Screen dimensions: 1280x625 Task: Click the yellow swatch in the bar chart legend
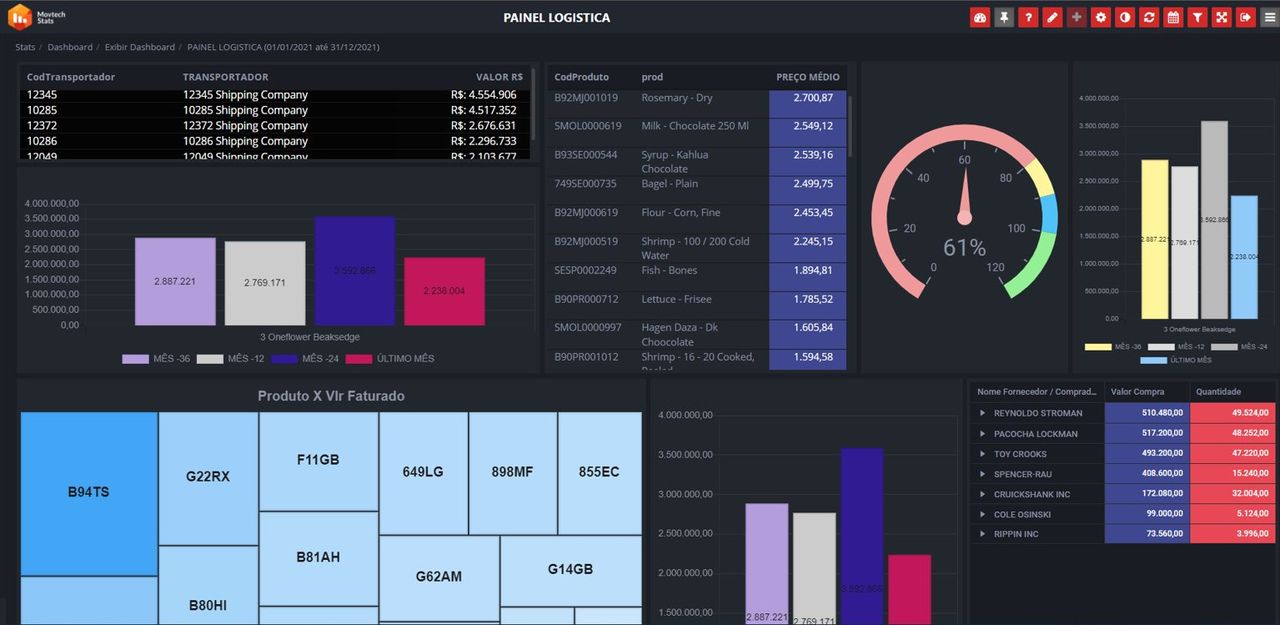point(1098,347)
